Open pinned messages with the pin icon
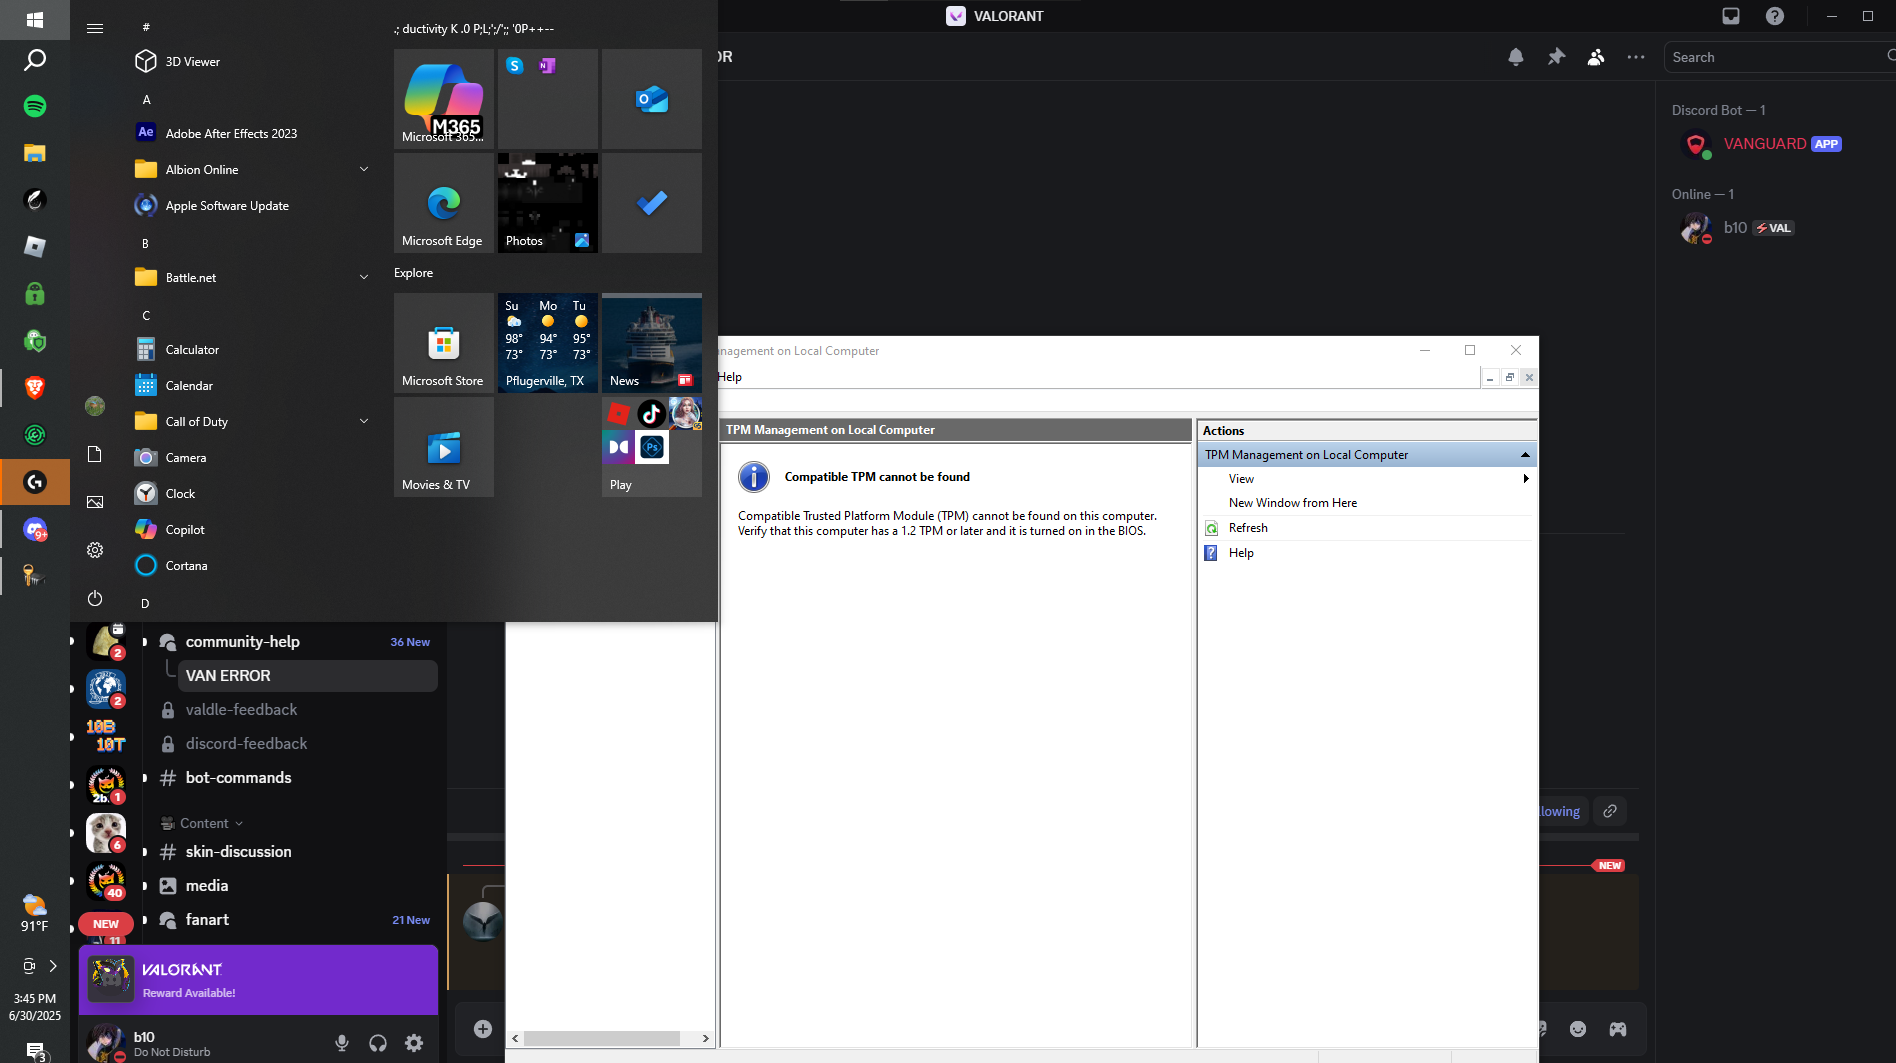1896x1063 pixels. [1556, 57]
